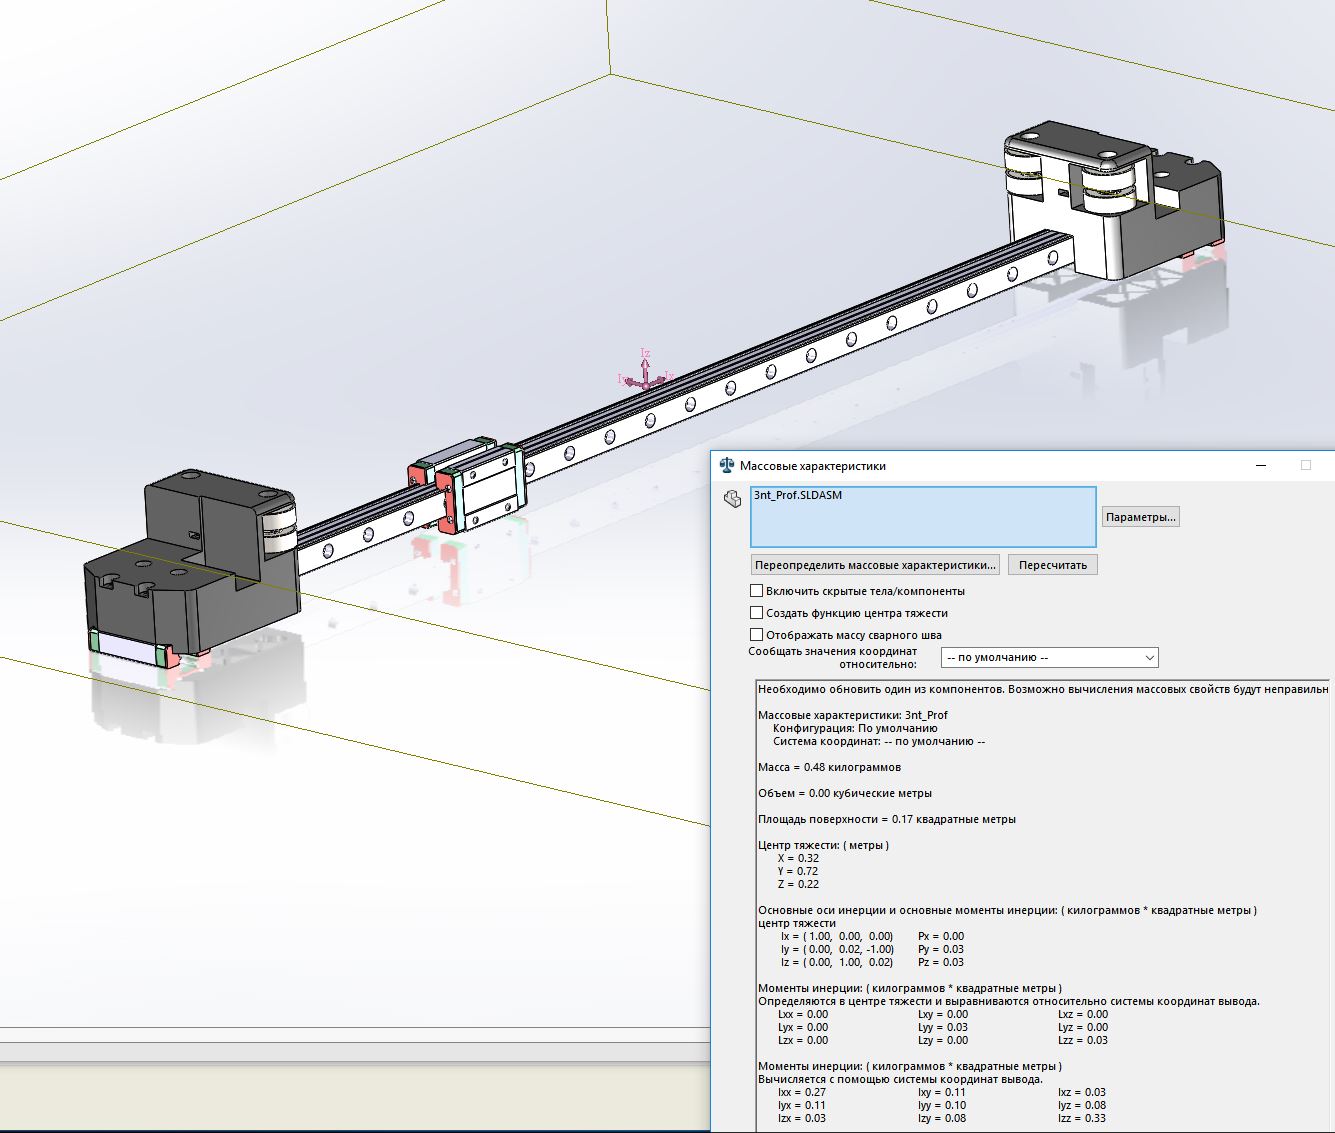Viewport: 1335px width, 1133px height.
Task: Open the по умолчанию coordinate system dropdown
Action: [x=1049, y=658]
